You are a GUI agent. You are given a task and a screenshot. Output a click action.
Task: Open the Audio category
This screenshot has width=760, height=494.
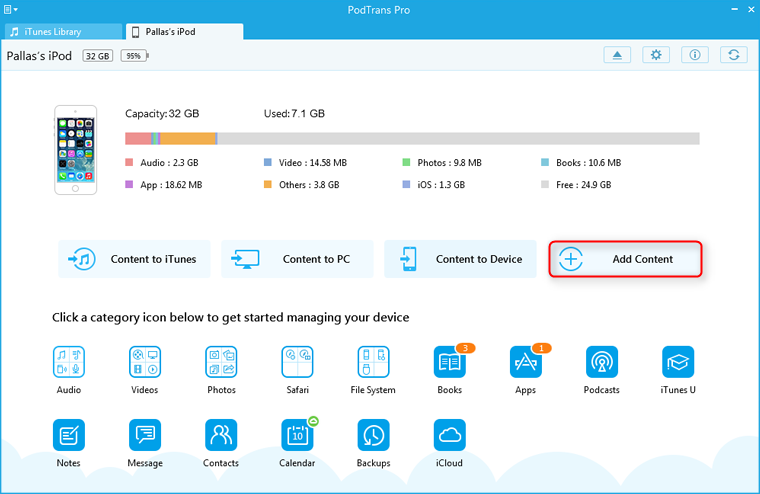pyautogui.click(x=69, y=361)
